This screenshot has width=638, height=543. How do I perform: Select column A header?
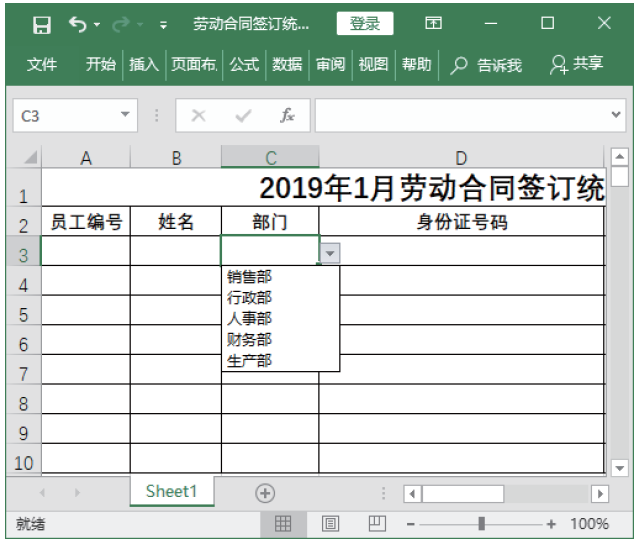[x=85, y=158]
